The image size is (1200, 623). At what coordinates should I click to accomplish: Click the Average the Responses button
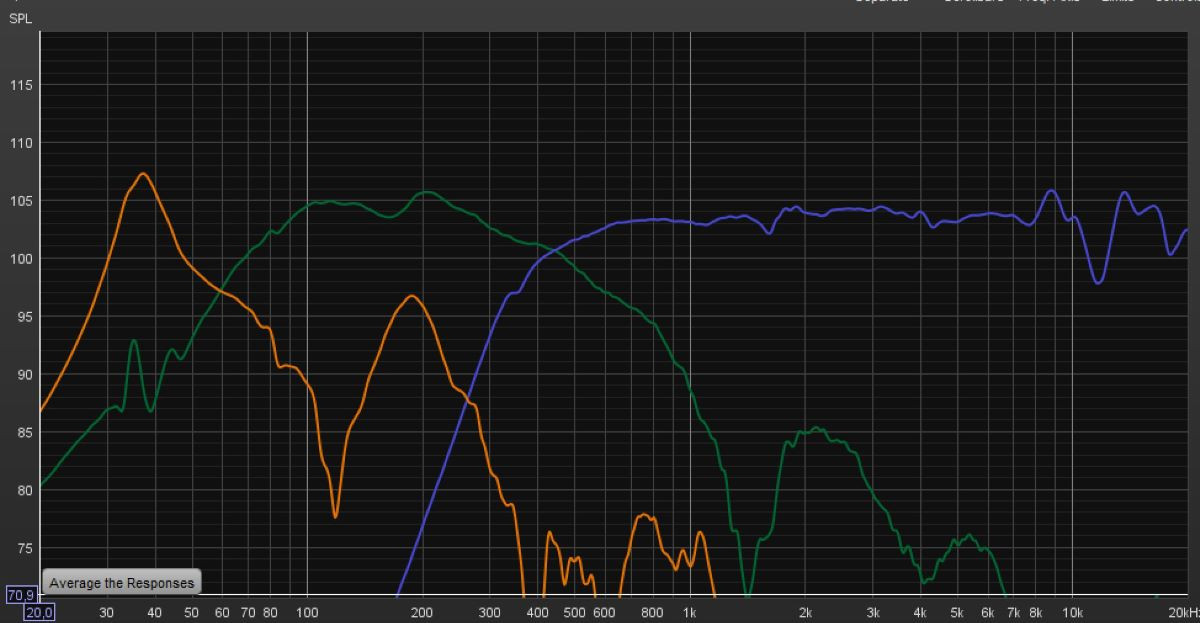(121, 582)
